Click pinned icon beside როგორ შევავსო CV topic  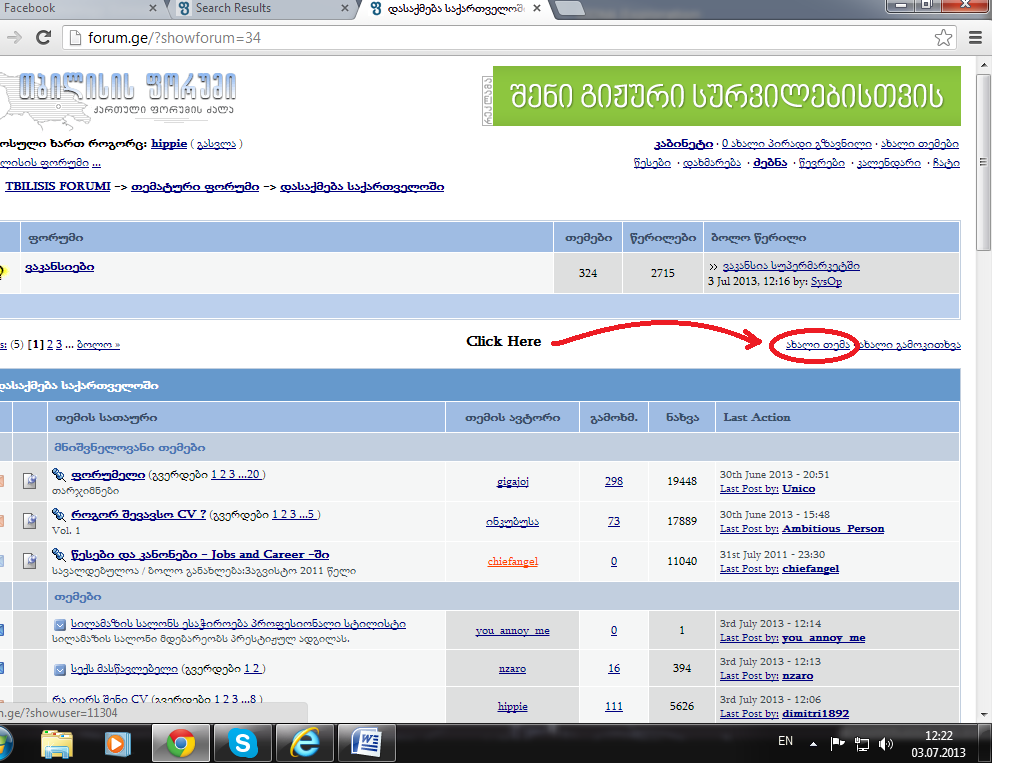59,515
